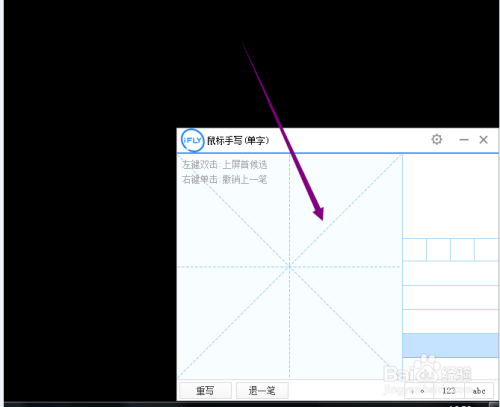The image size is (500, 407).
Task: Switch to abc letter input mode
Action: tap(479, 391)
